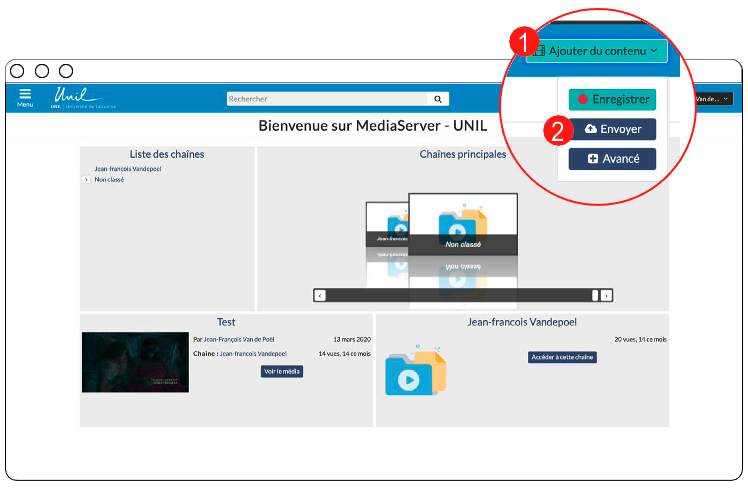
Task: Open the Test video thumbnail
Action: 135,362
